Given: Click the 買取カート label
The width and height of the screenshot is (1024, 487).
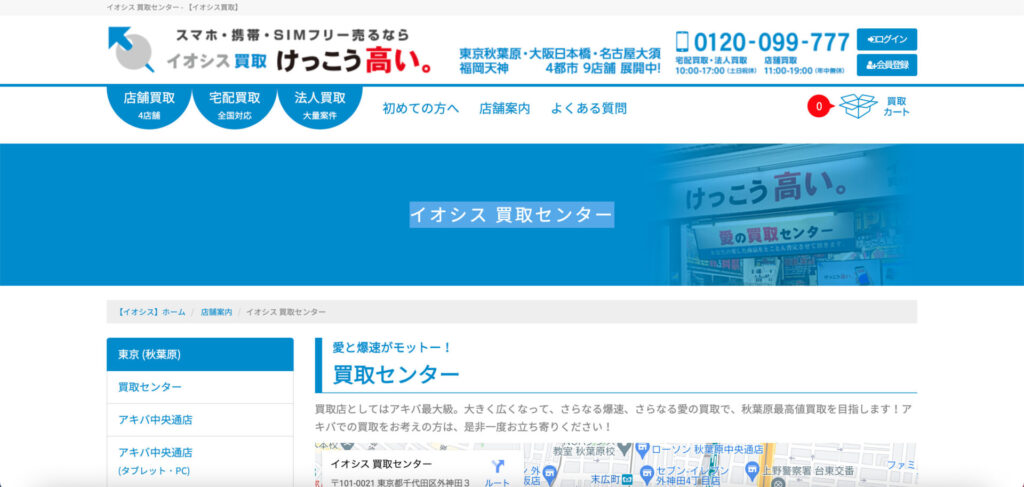Looking at the screenshot, I should pyautogui.click(x=896, y=106).
